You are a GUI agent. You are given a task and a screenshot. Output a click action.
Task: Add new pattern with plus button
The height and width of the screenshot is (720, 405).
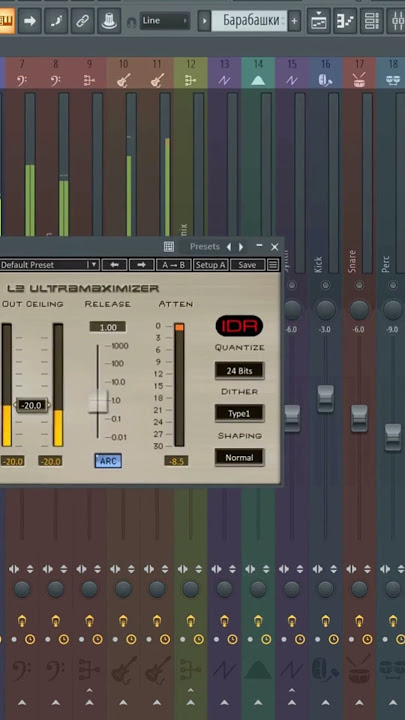tap(294, 21)
